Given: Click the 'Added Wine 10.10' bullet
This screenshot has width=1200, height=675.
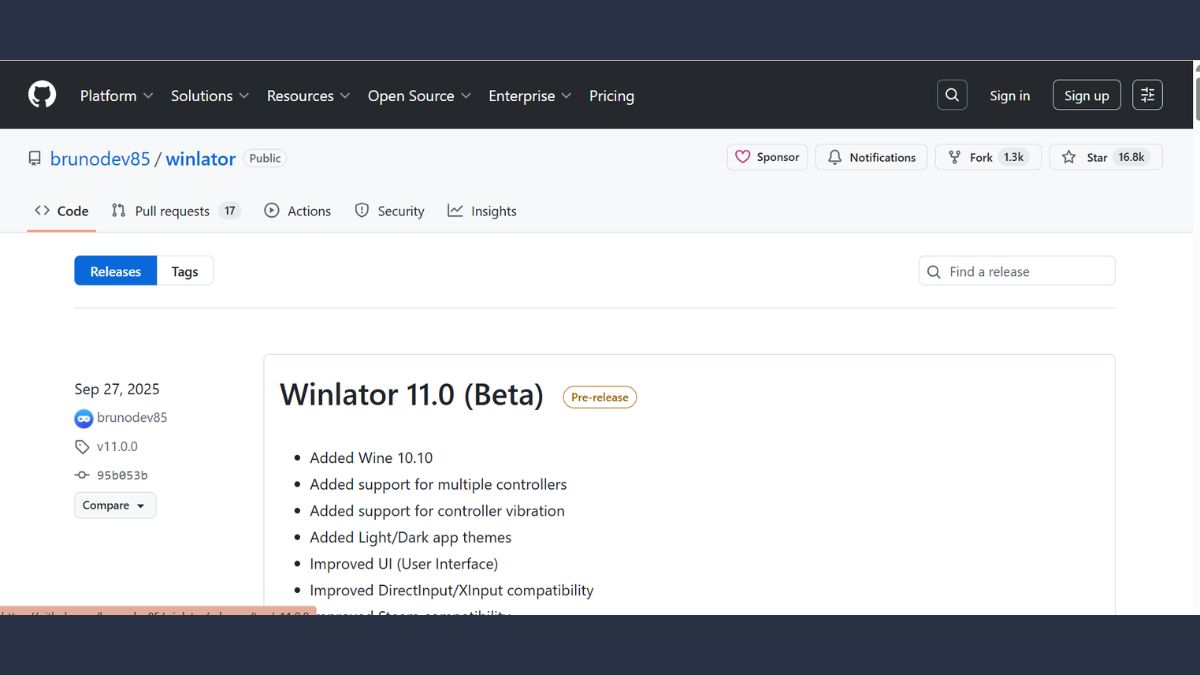Looking at the screenshot, I should pyautogui.click(x=371, y=458).
